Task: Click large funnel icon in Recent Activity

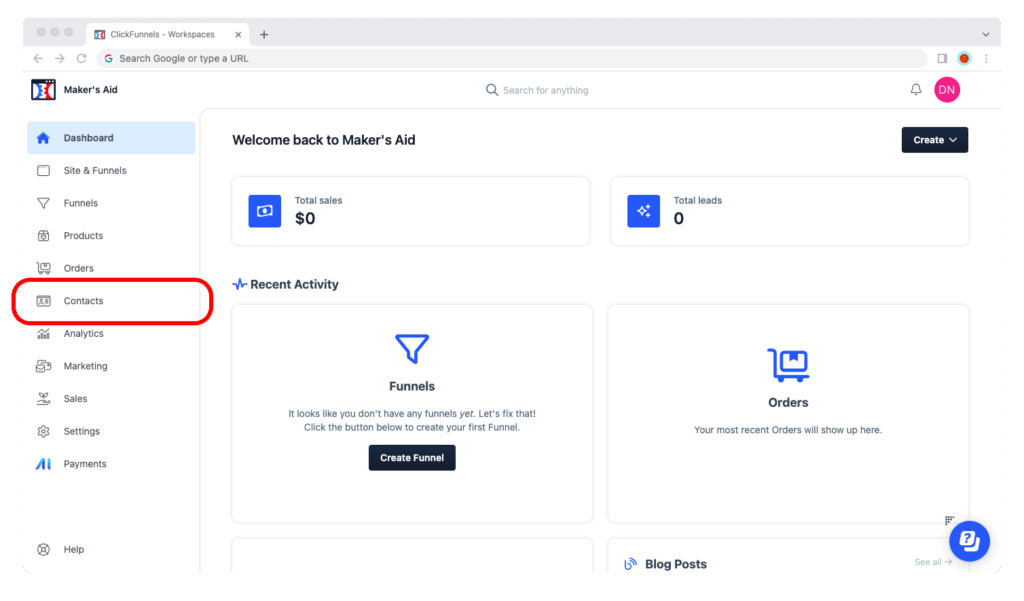Action: point(412,349)
